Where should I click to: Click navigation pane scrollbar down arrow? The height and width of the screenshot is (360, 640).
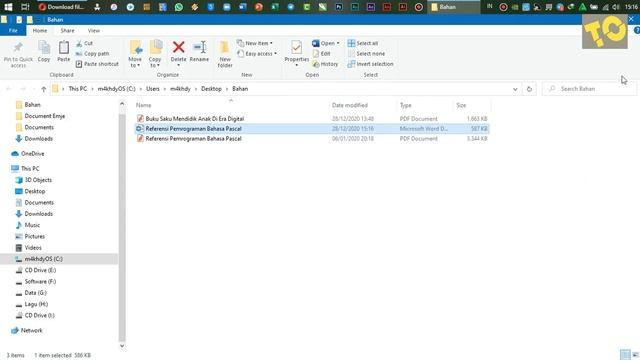click(x=122, y=346)
